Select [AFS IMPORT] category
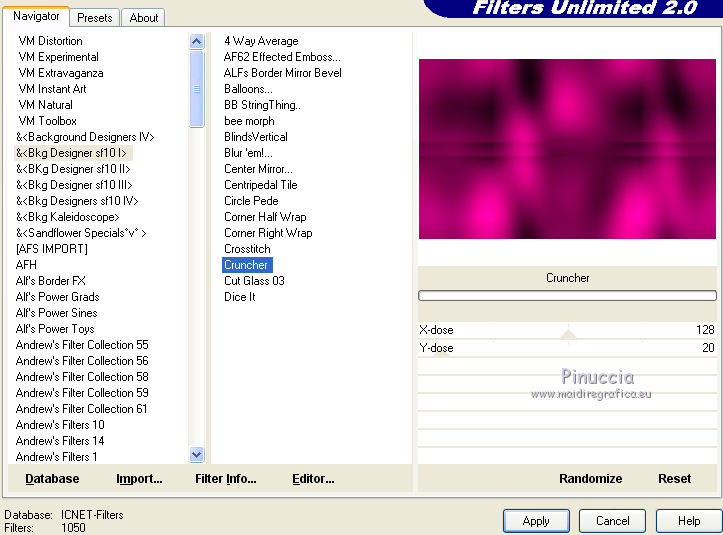The height and width of the screenshot is (535, 723). point(51,249)
